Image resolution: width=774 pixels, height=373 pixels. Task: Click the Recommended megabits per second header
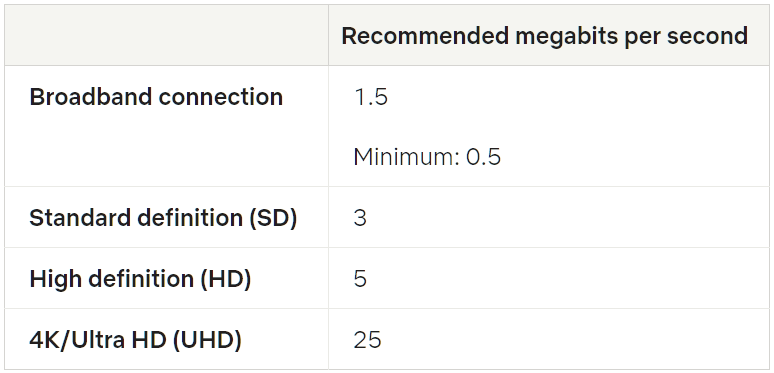[x=544, y=36]
